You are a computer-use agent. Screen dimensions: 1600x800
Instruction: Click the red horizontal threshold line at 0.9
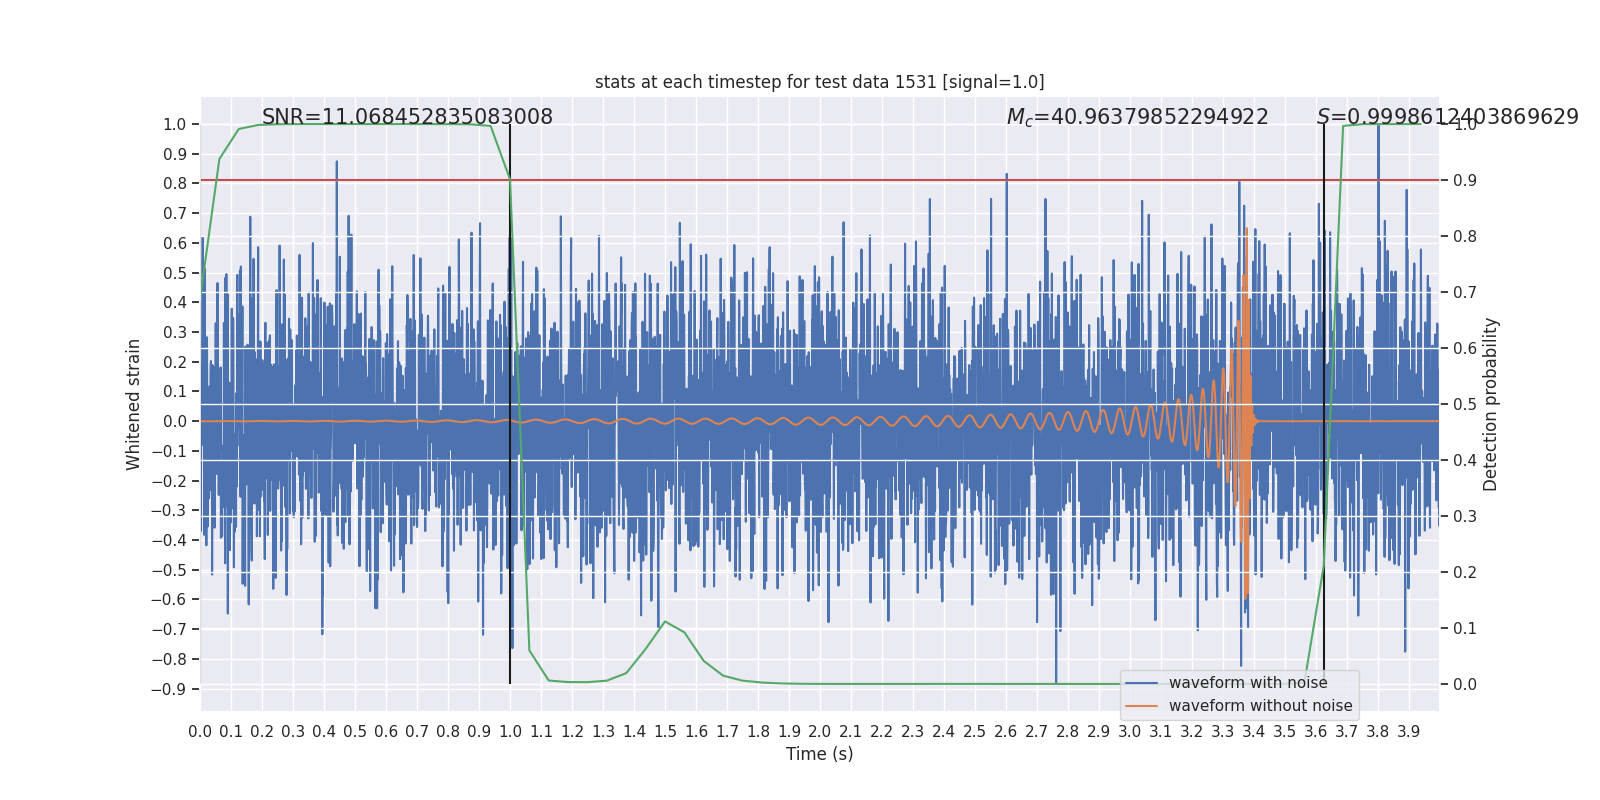(819, 180)
